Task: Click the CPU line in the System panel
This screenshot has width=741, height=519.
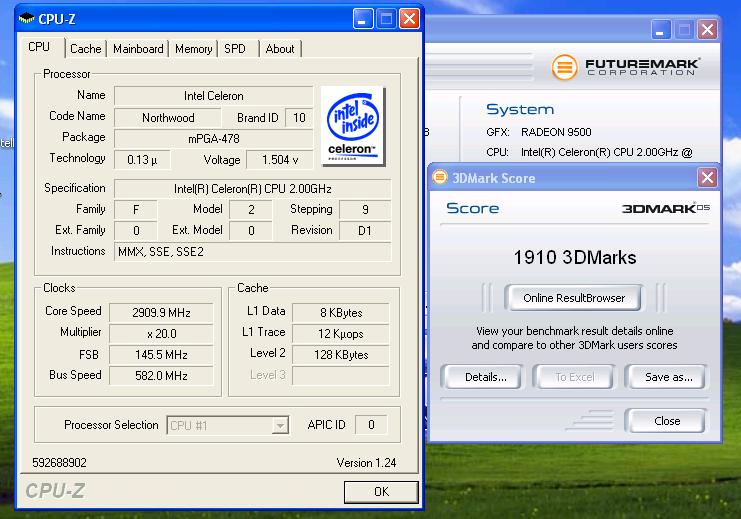Action: click(589, 152)
